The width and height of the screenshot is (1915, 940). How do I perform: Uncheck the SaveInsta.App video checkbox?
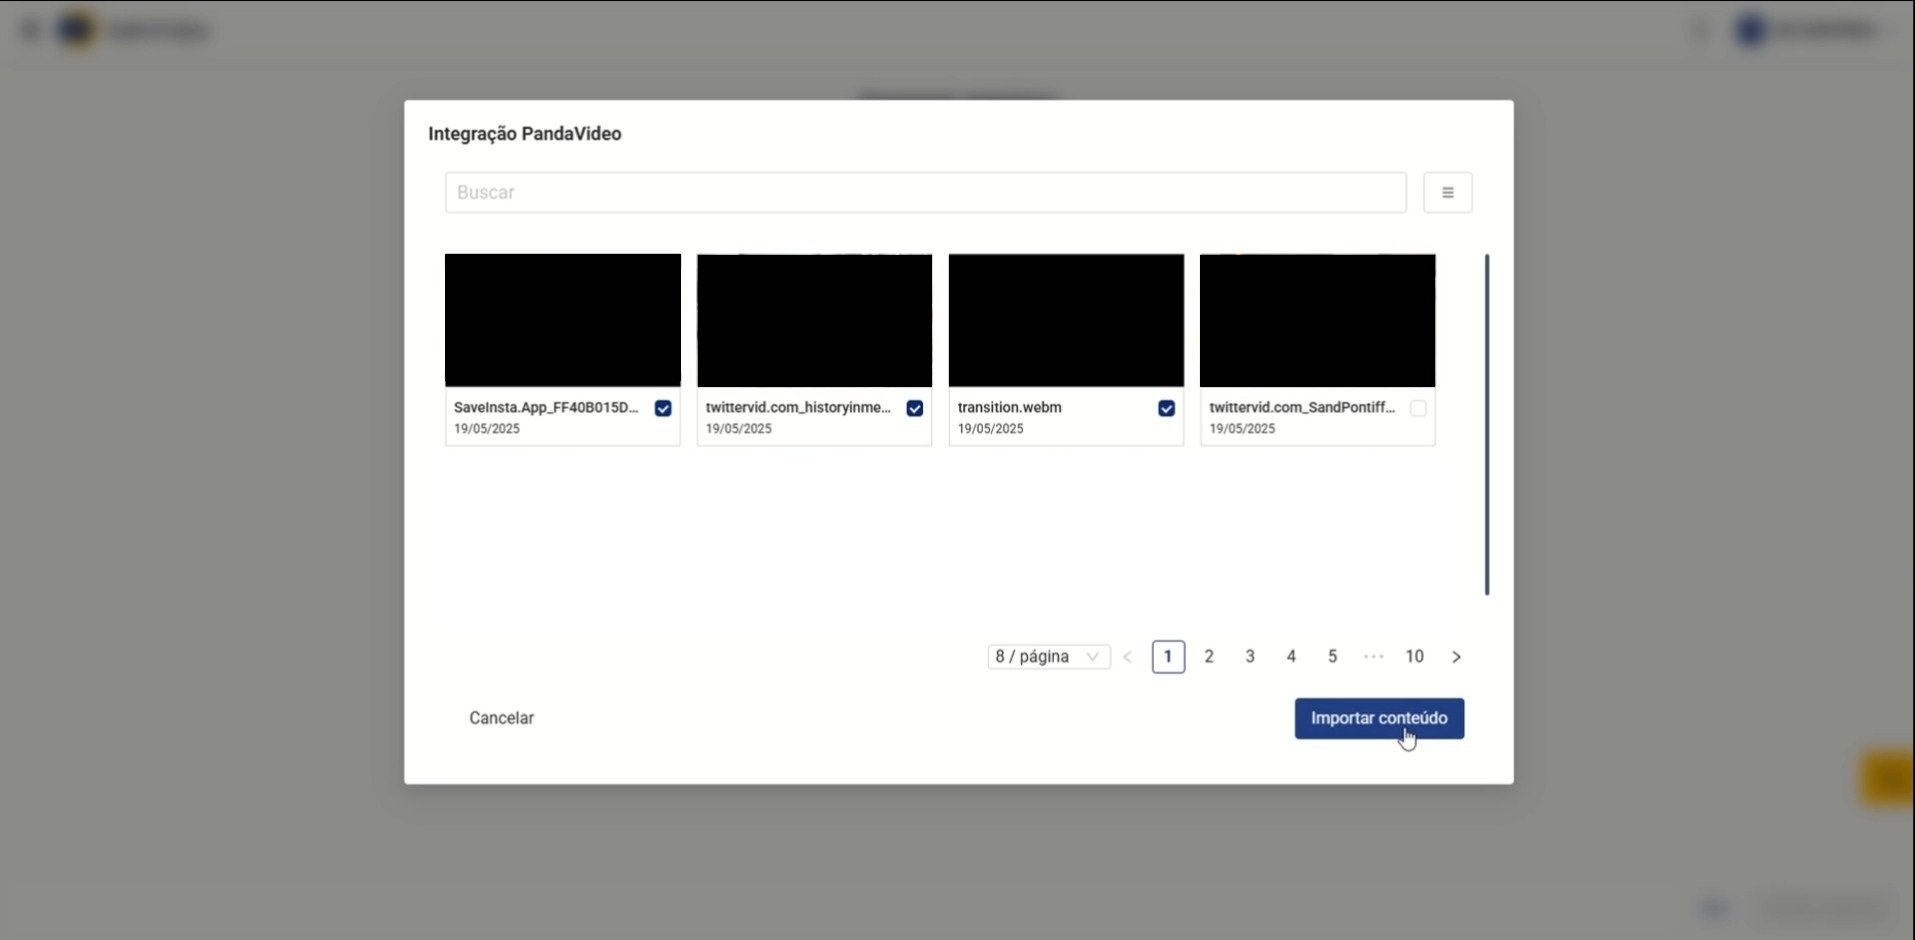point(663,408)
